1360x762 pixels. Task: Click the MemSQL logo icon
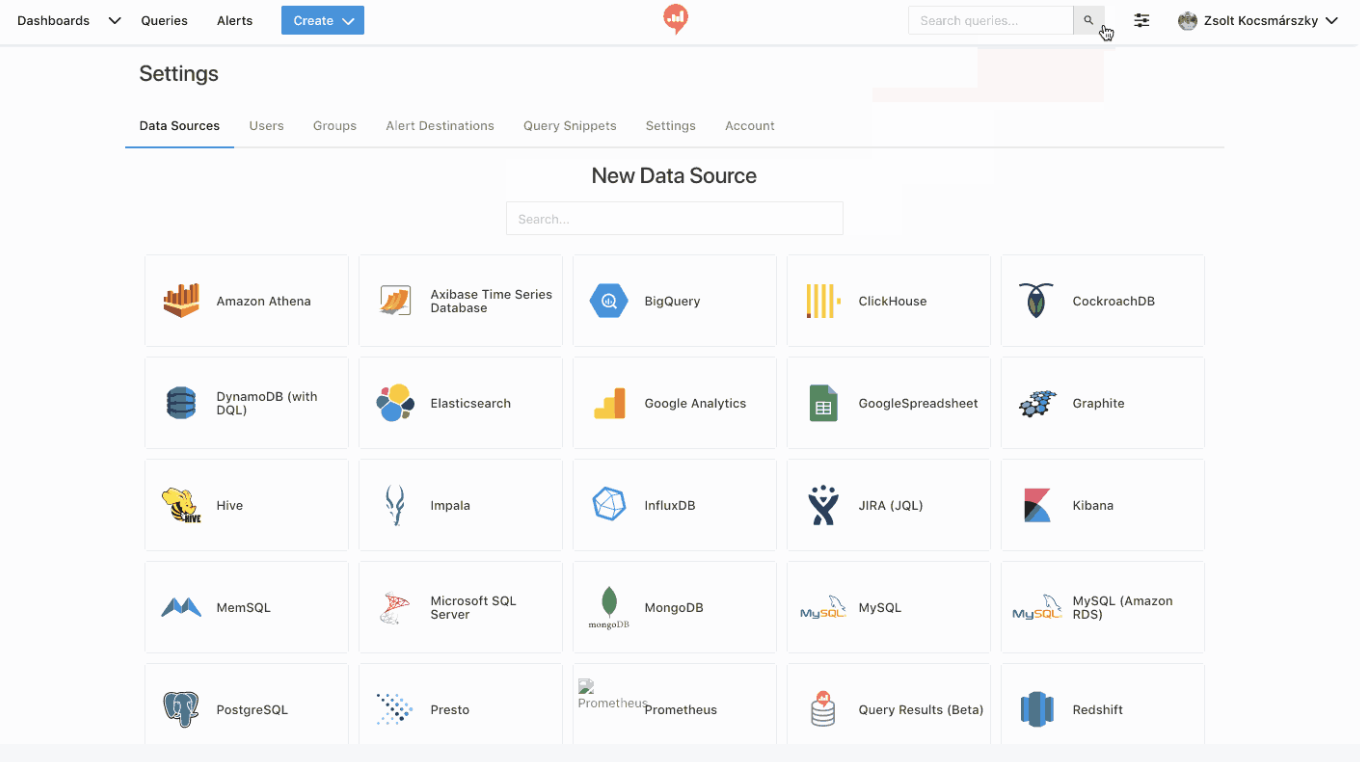[x=181, y=607]
